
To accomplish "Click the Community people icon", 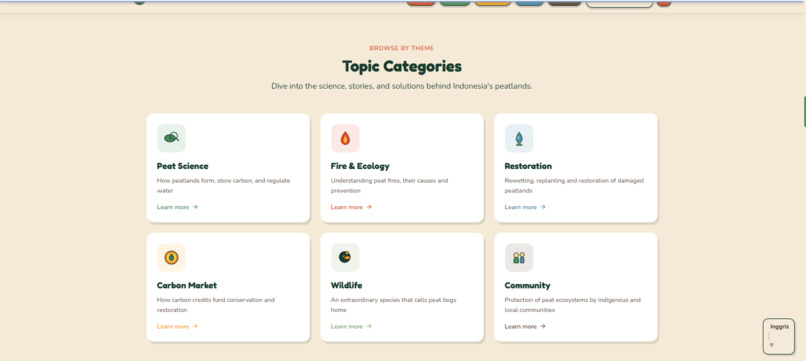I will point(519,257).
